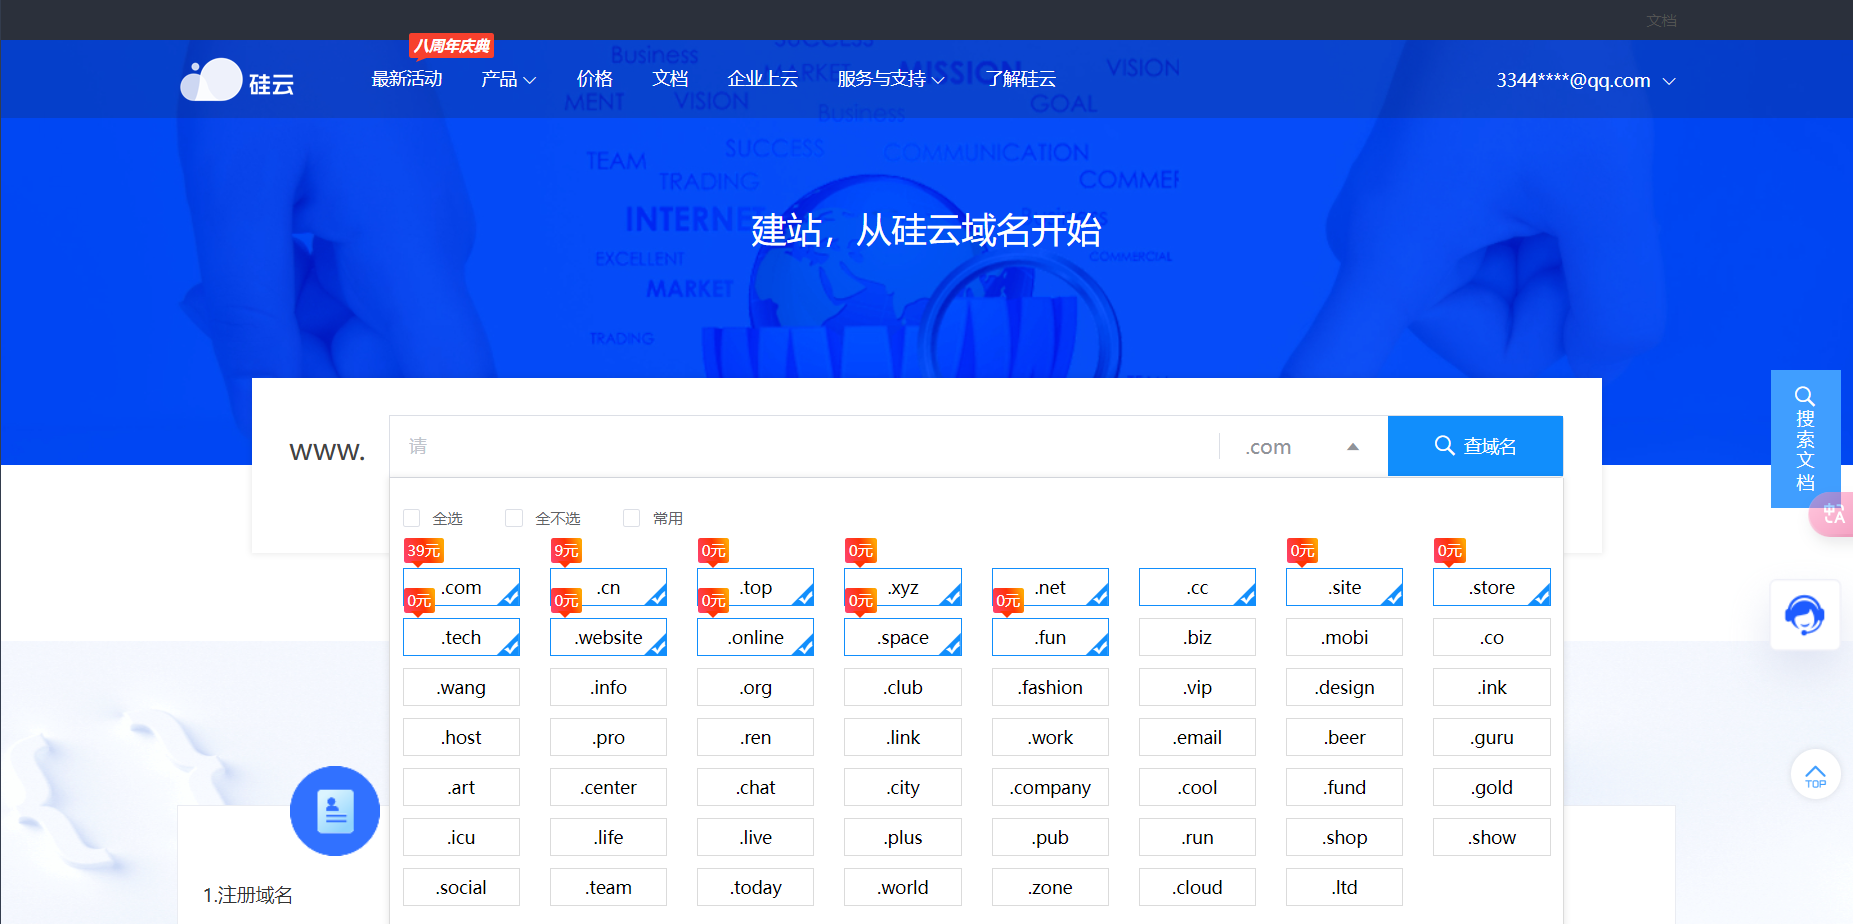The image size is (1853, 924).
Task: Toggle the .site domain suffix
Action: tap(1344, 587)
